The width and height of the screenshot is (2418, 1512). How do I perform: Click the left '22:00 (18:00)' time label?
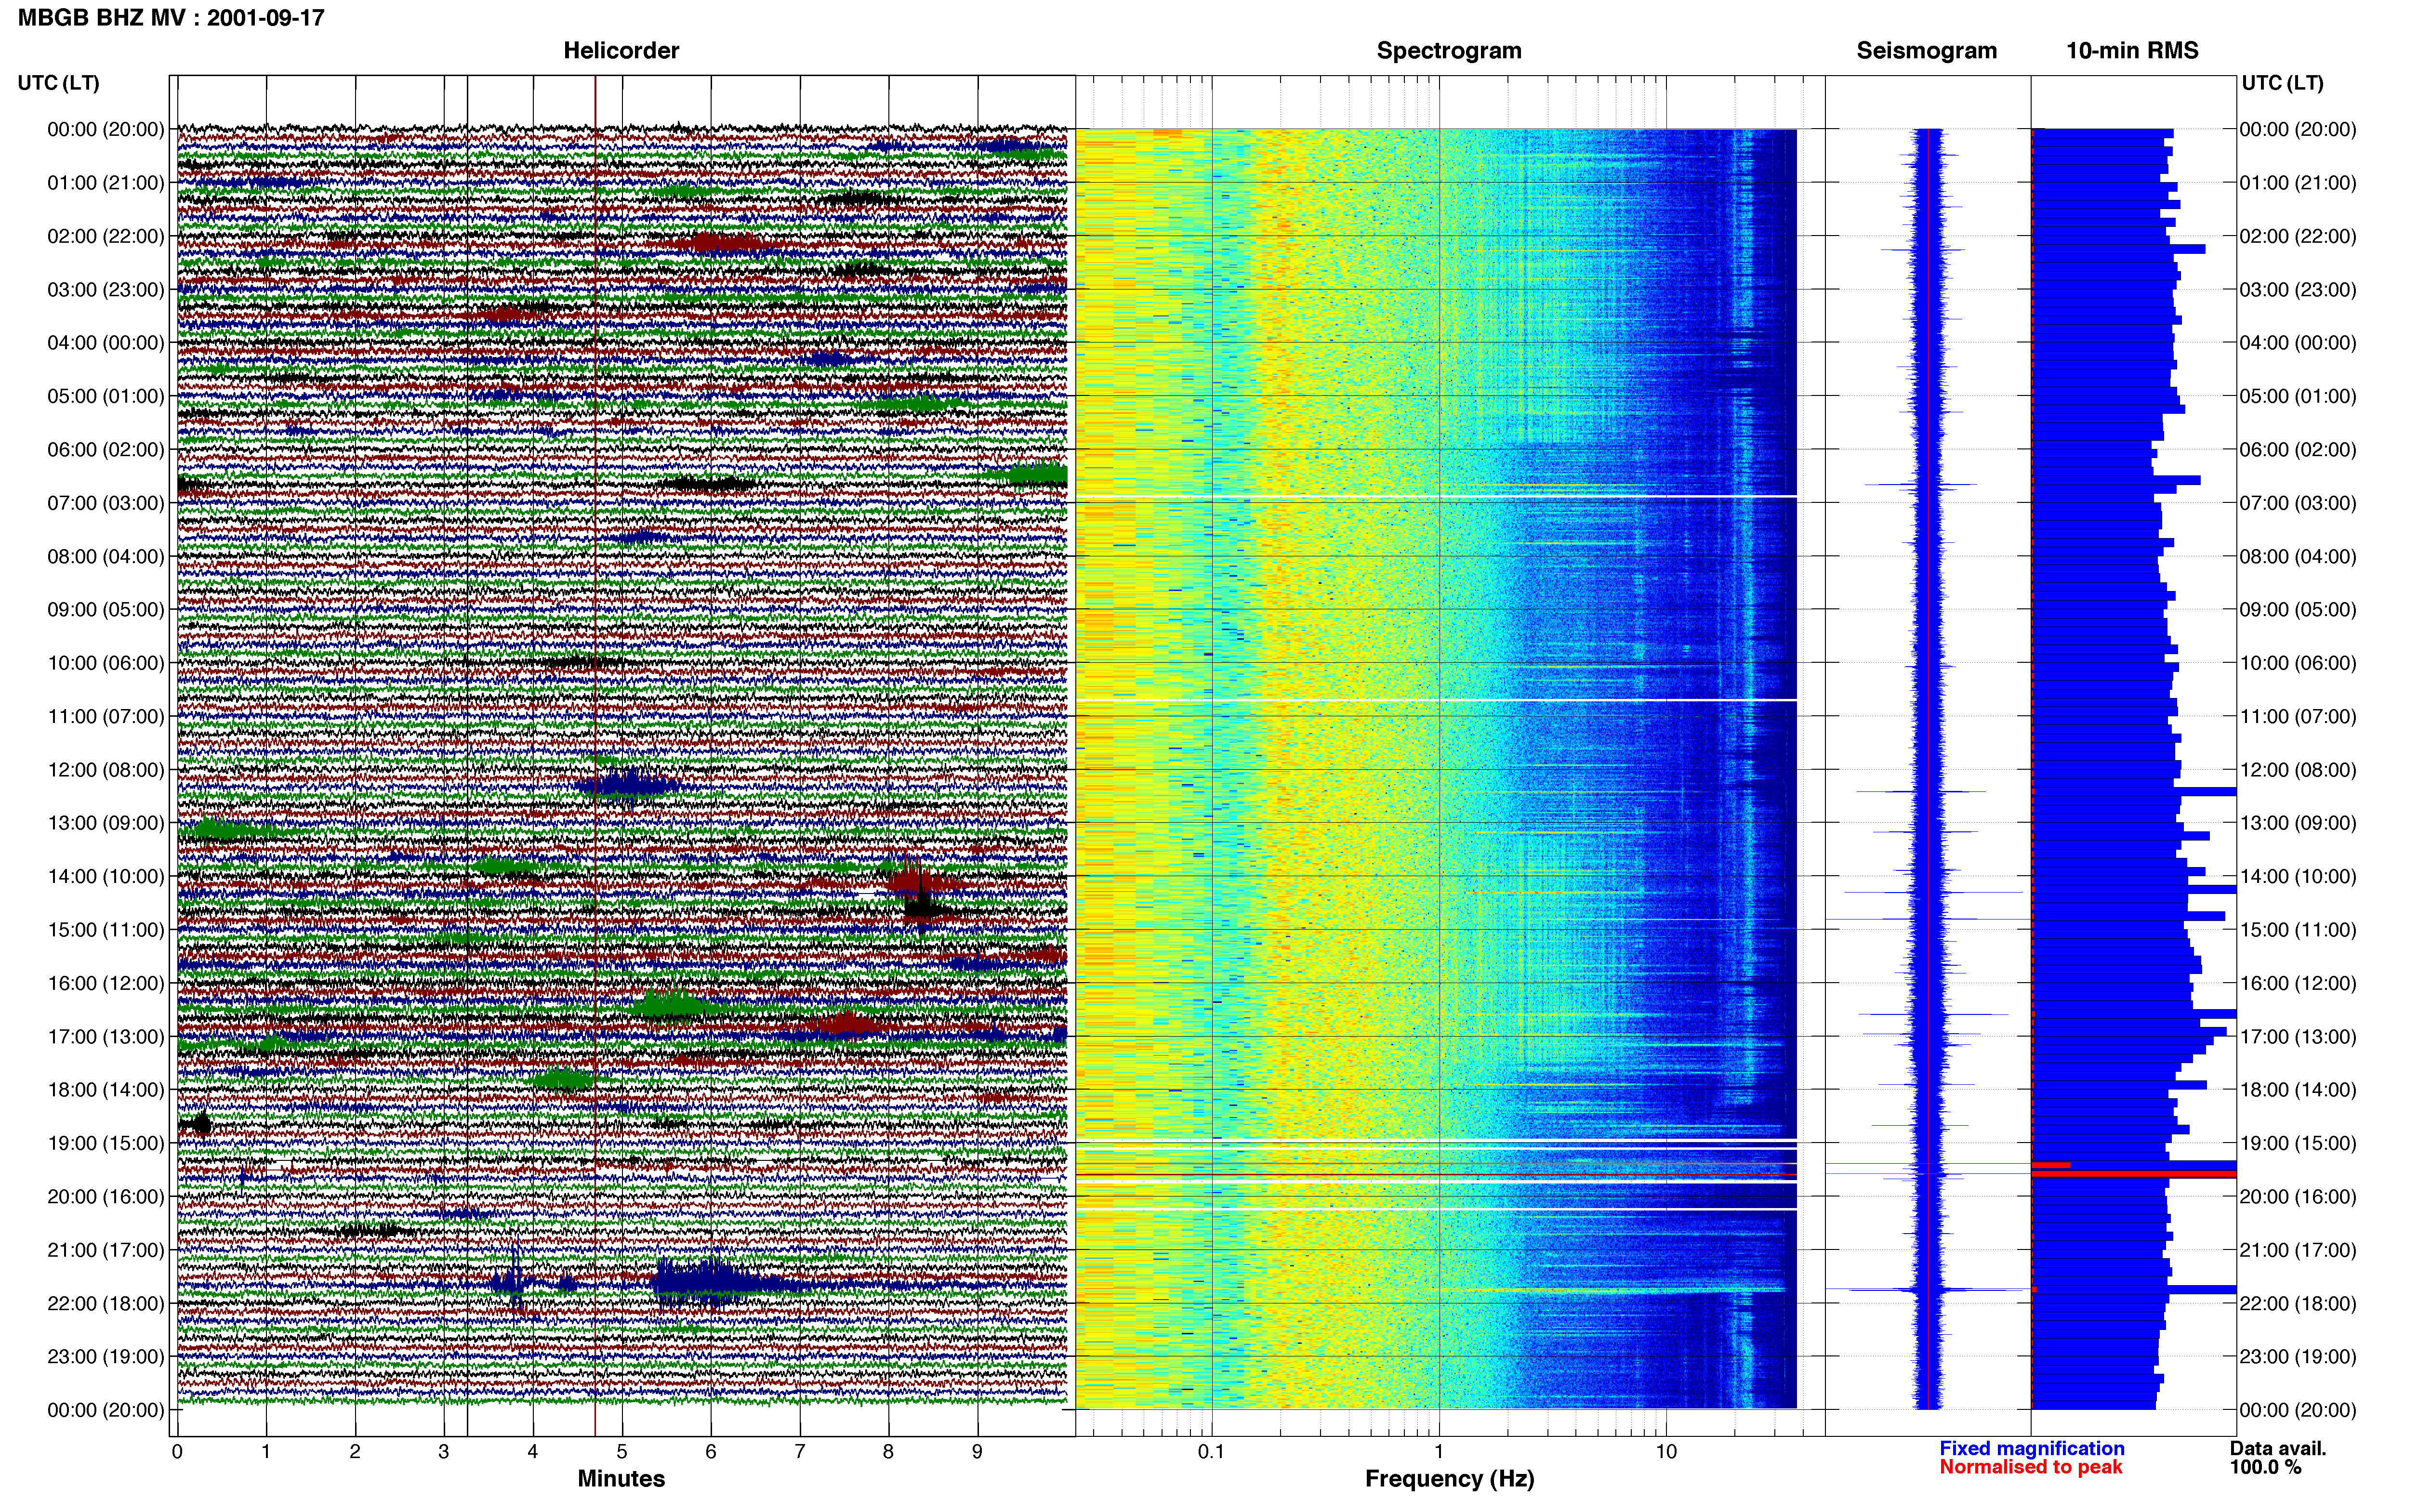click(106, 1303)
